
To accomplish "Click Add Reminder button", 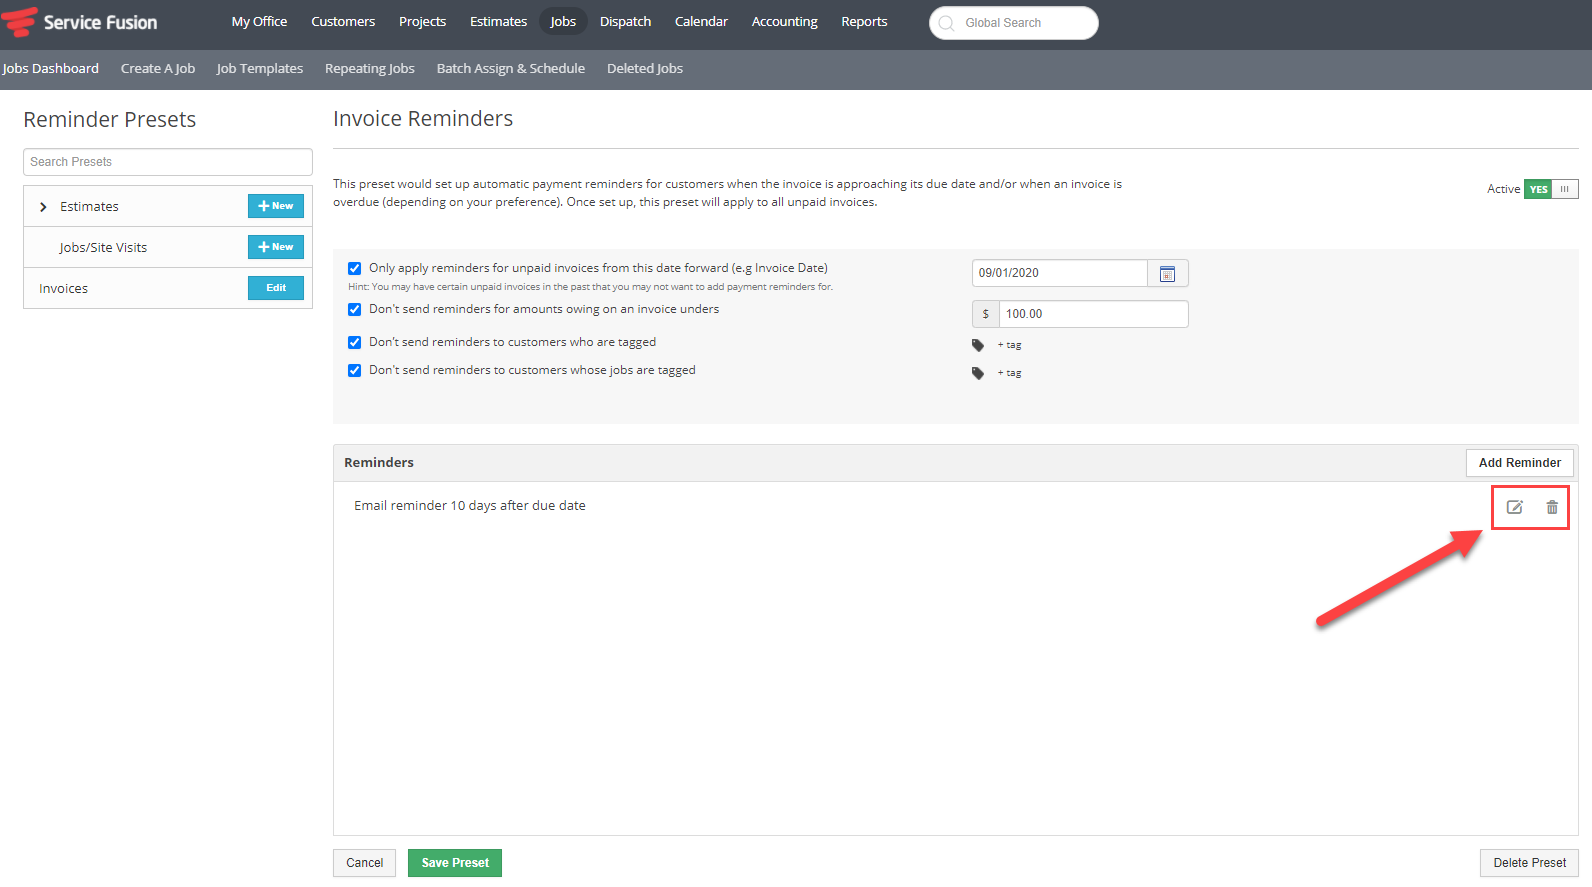I will click(1520, 463).
